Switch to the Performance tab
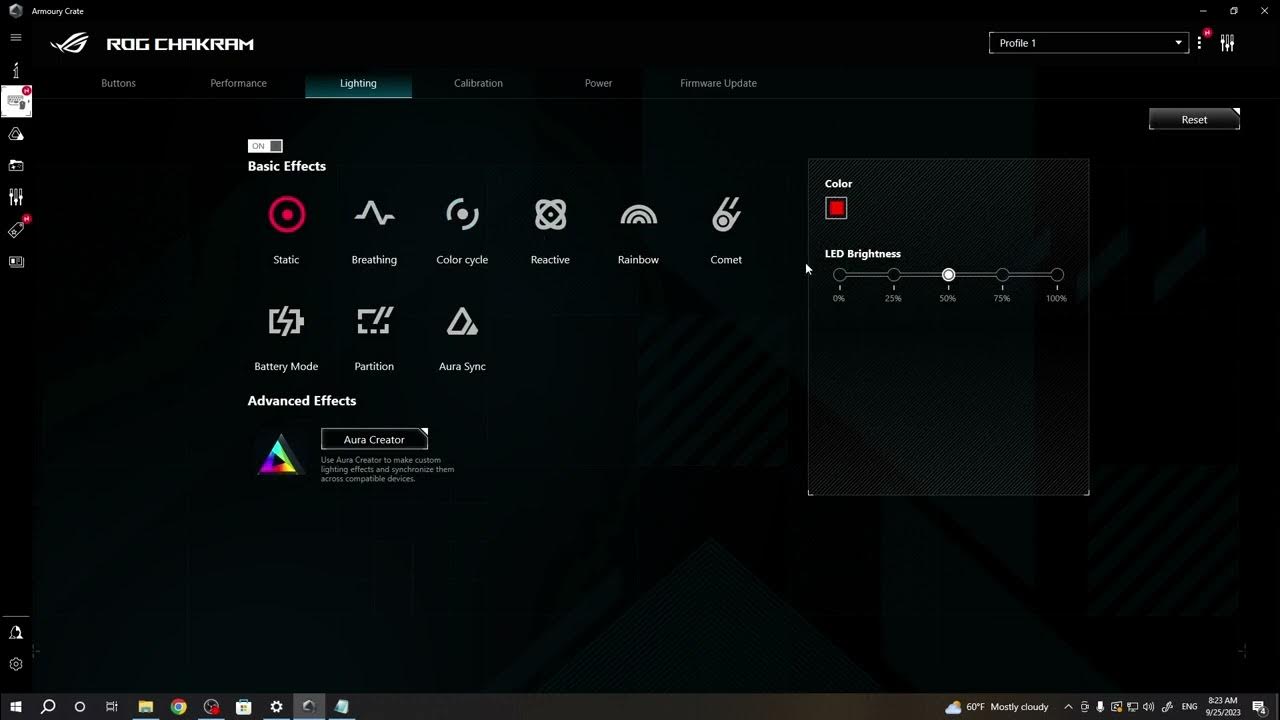Screen dimensions: 1280x720 (238, 83)
